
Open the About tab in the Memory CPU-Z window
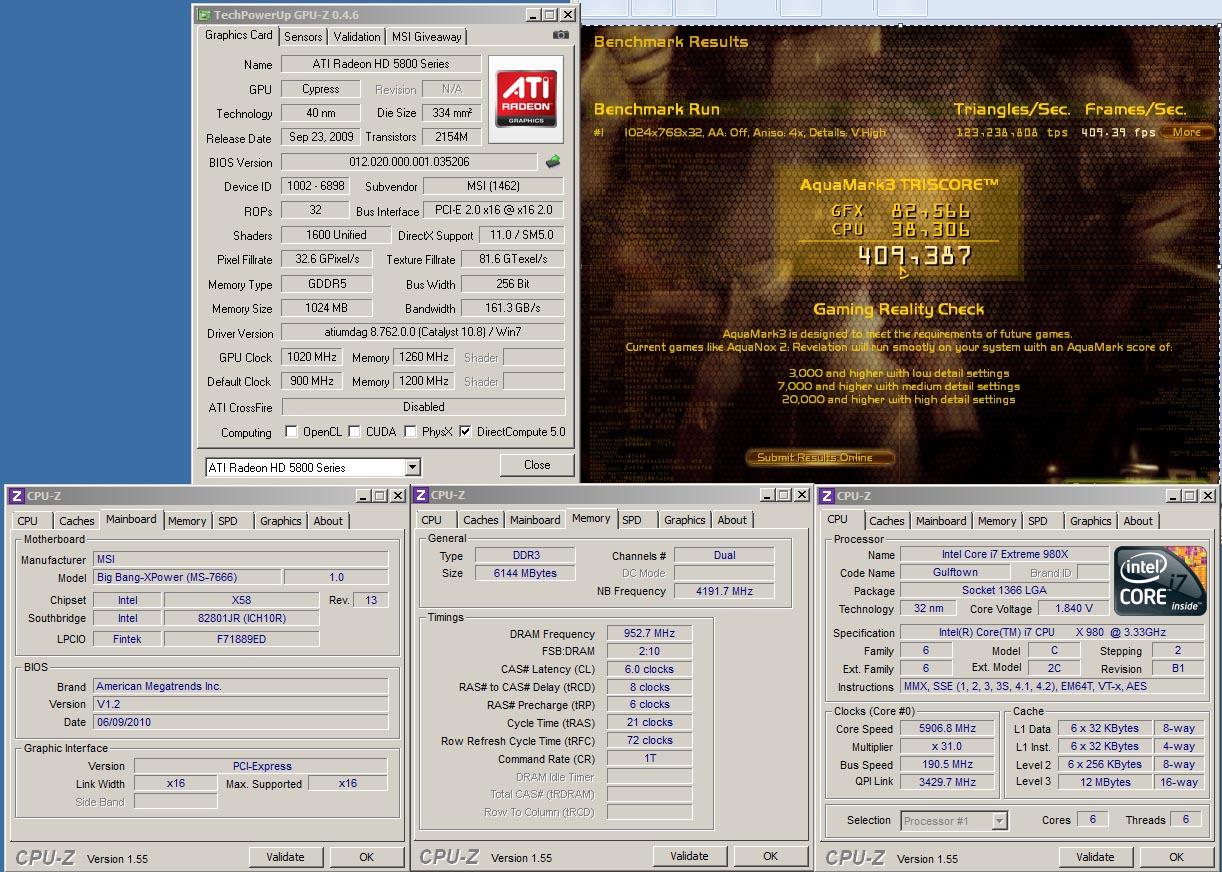coord(732,520)
